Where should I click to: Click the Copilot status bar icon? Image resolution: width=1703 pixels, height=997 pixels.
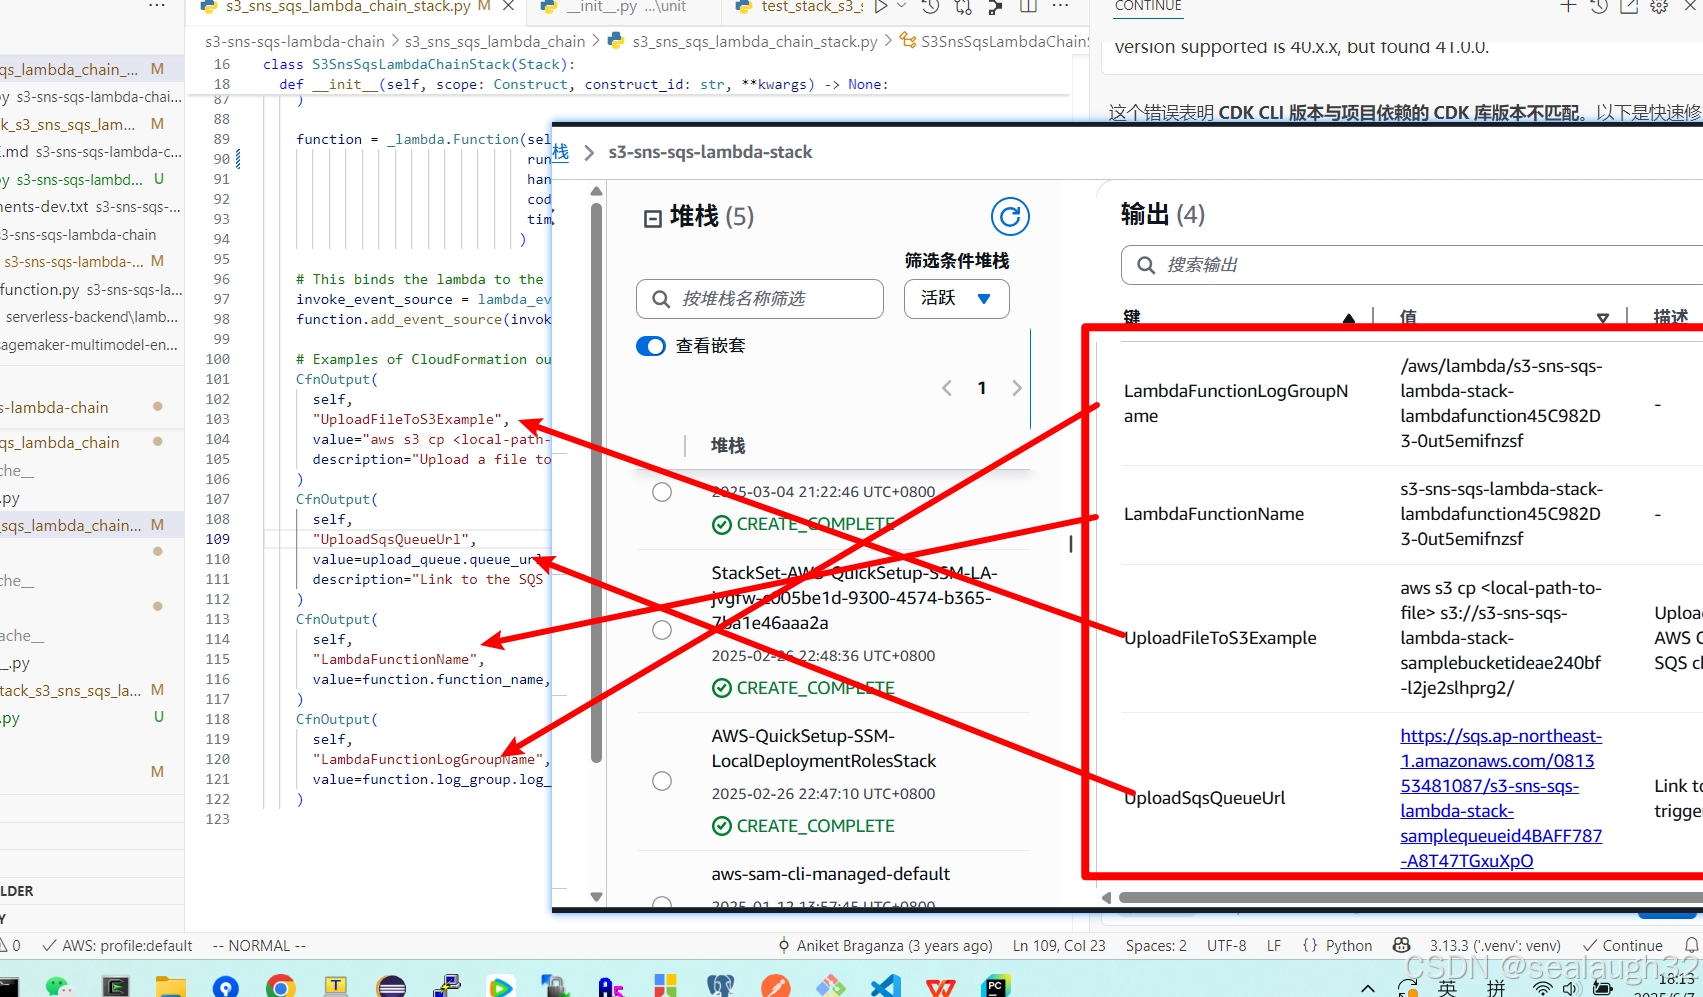pyautogui.click(x=1401, y=945)
